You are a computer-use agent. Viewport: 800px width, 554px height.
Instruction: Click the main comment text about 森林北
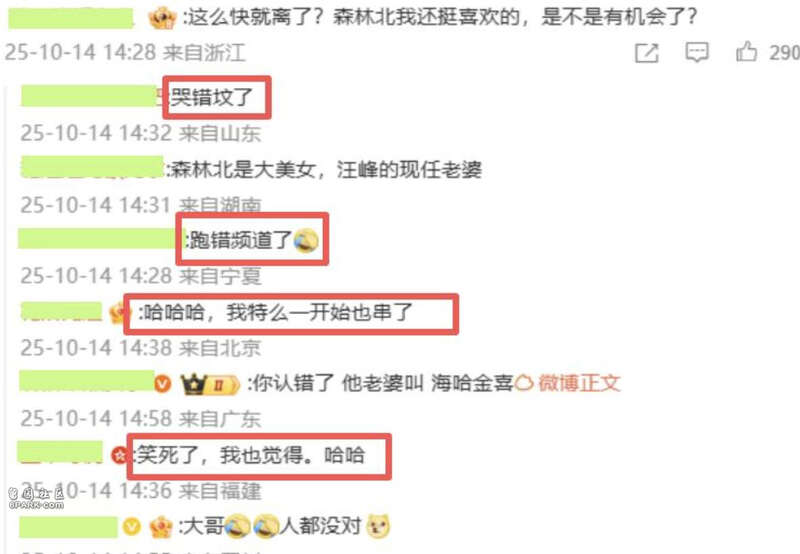[442, 18]
